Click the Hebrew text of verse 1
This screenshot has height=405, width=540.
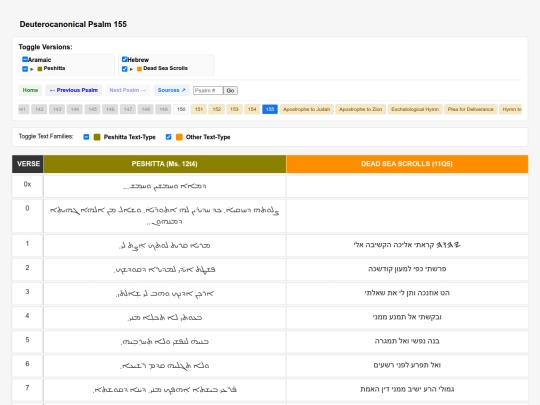[x=407, y=245]
